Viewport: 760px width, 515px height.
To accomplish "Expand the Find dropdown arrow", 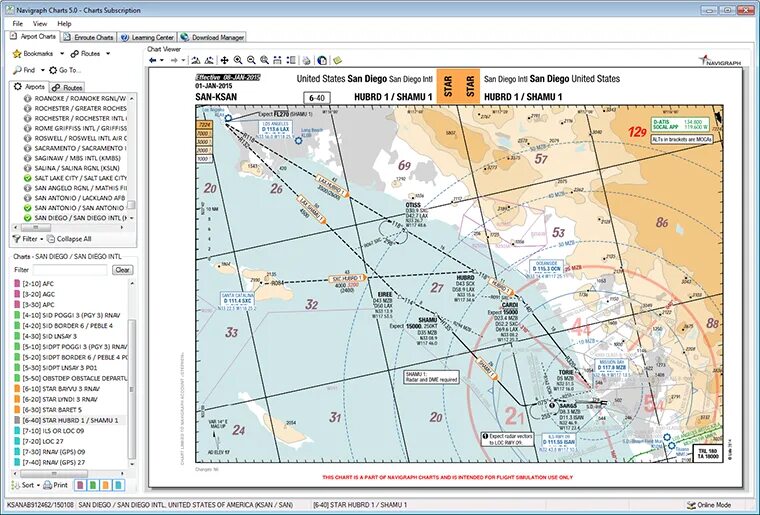I will [43, 70].
